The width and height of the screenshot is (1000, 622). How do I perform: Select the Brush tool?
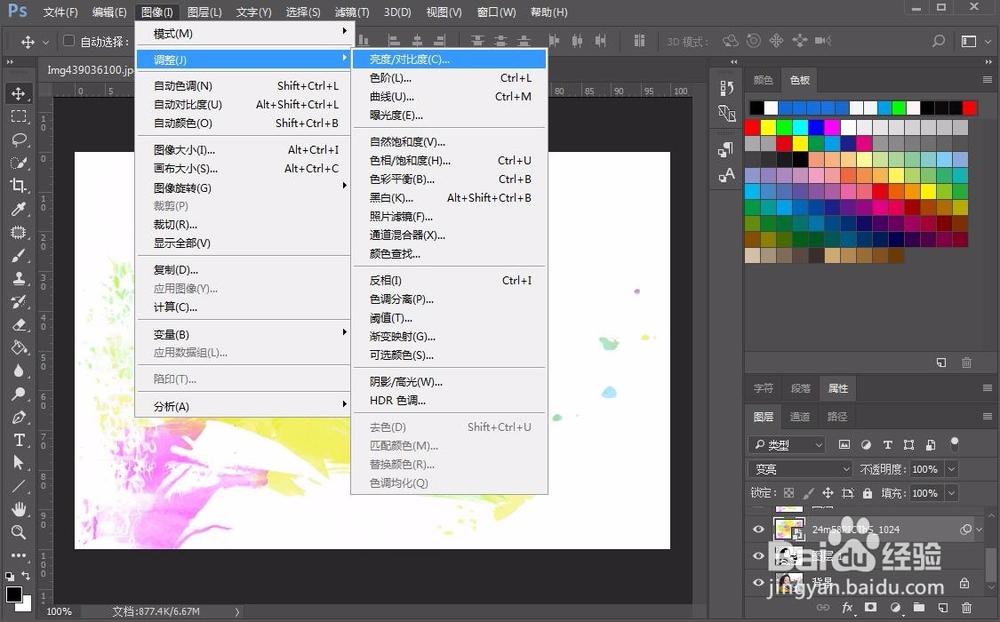[x=18, y=255]
